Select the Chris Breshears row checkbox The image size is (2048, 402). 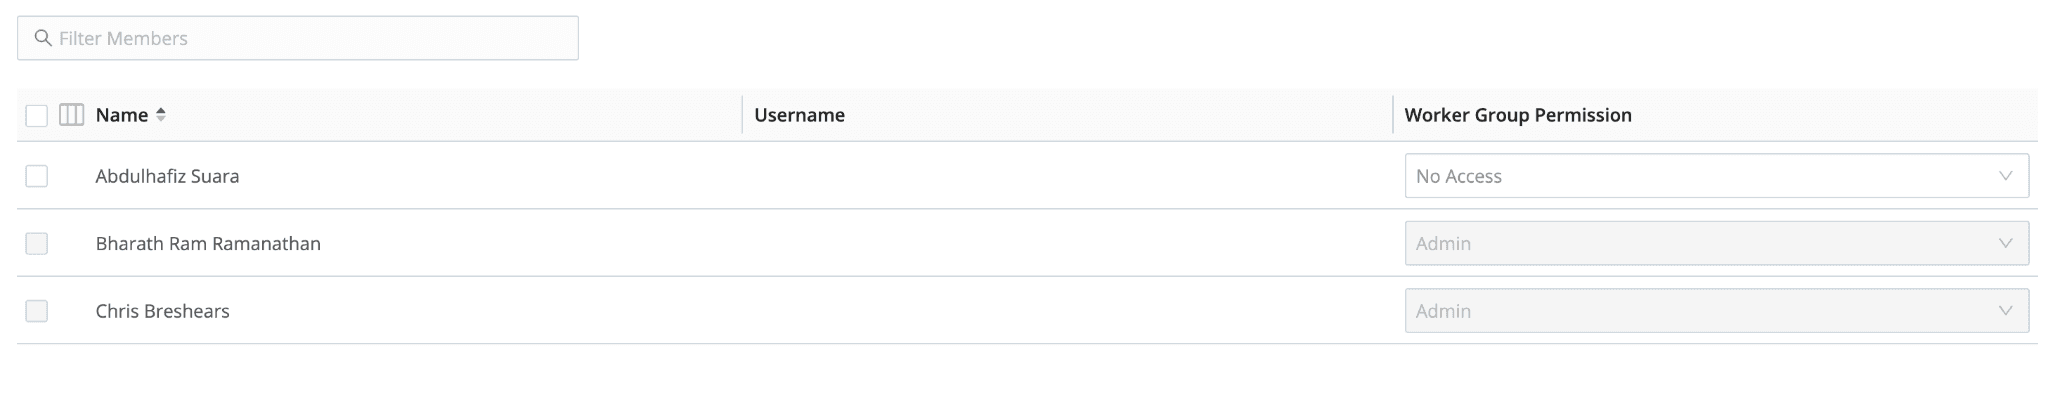[x=37, y=311]
